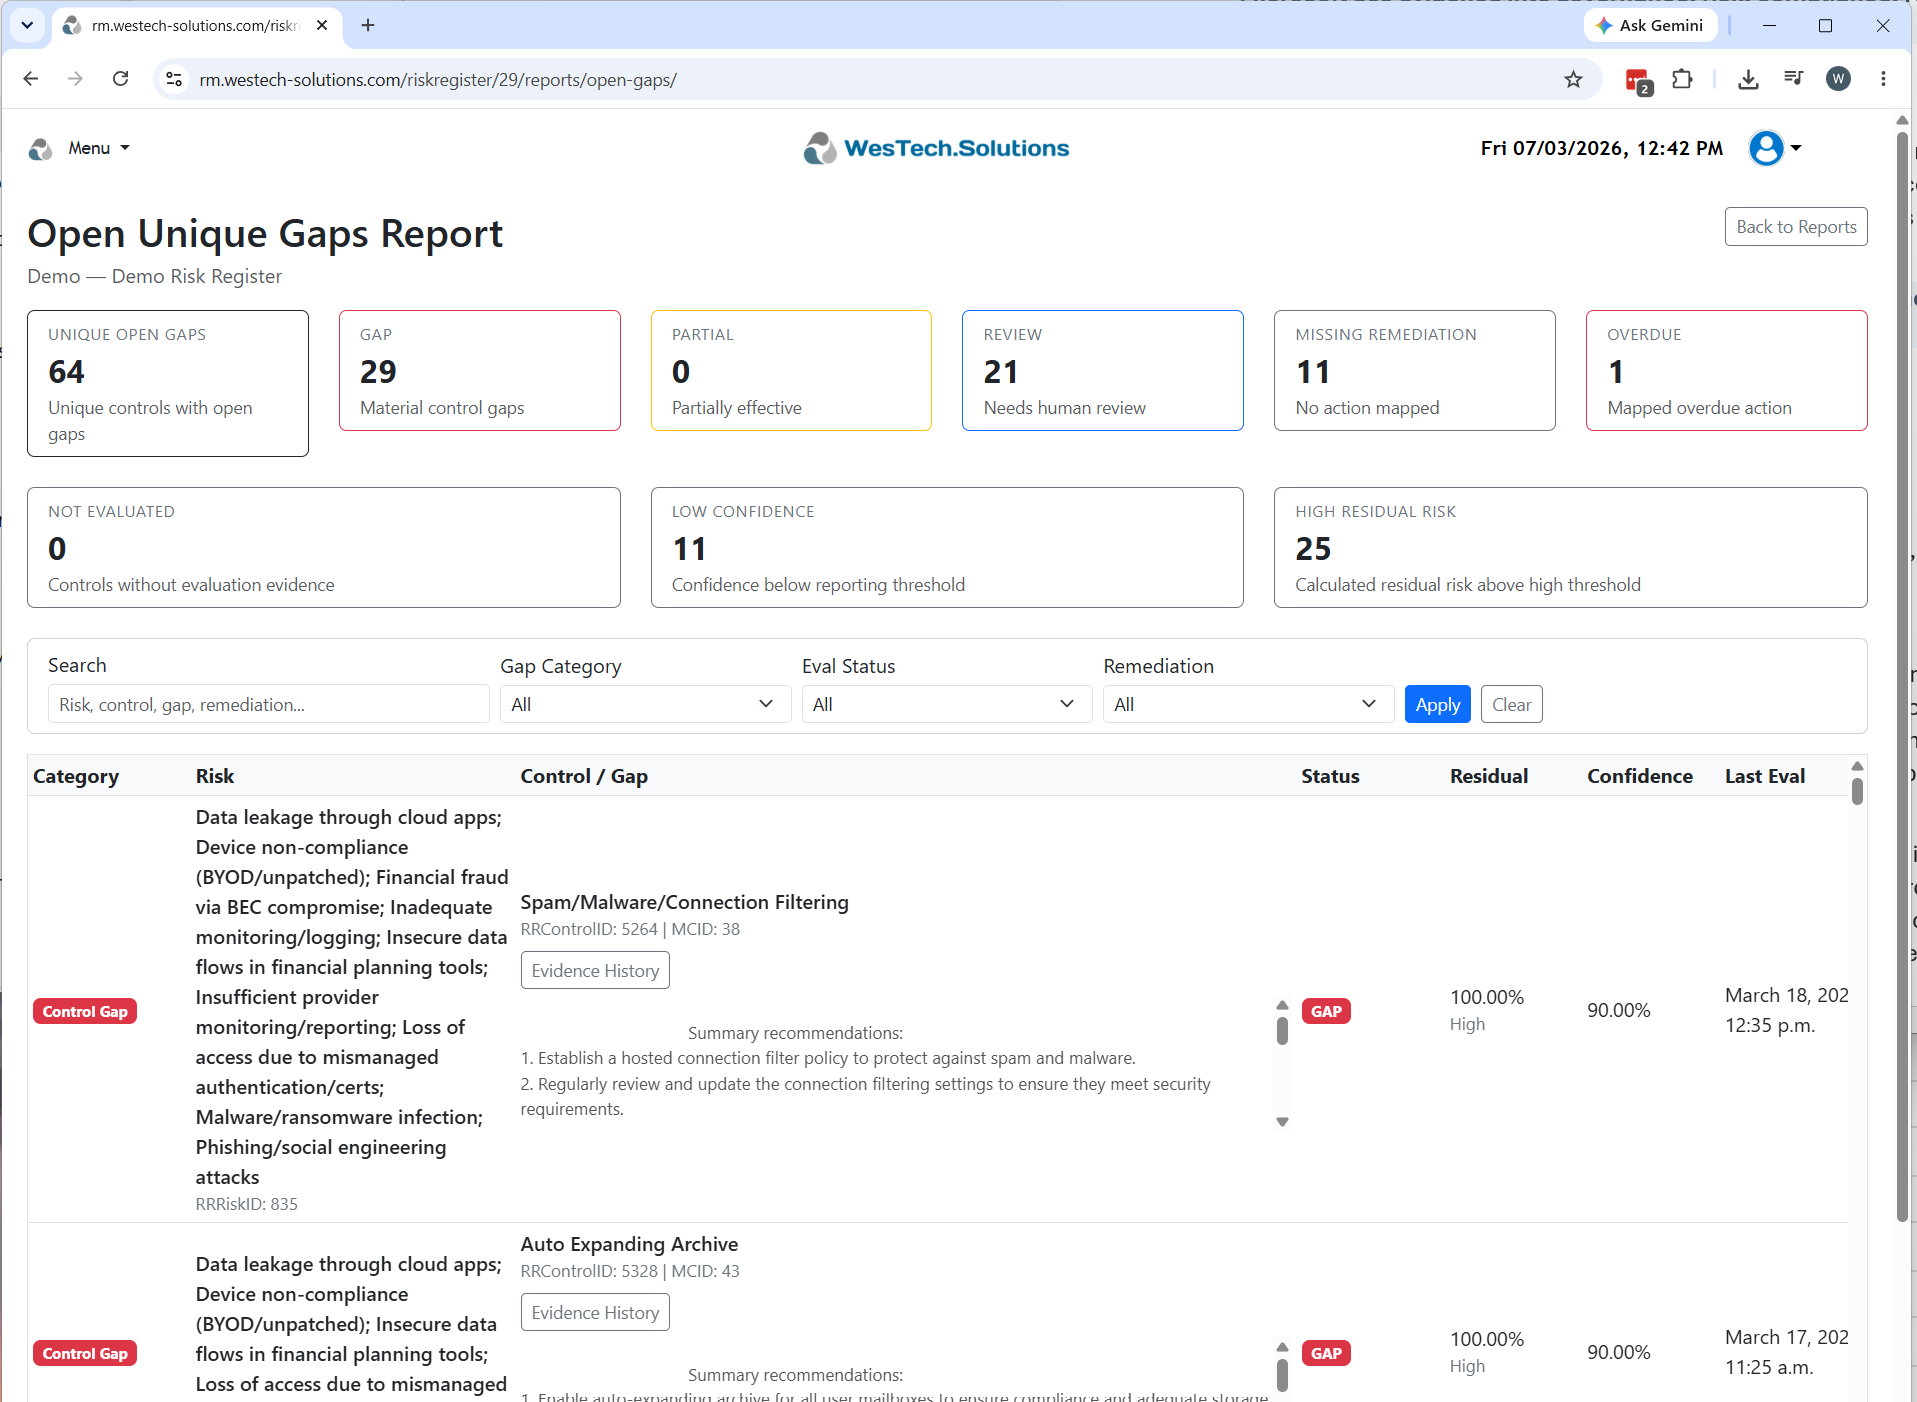Reload the current page
1917x1402 pixels.
click(x=120, y=79)
